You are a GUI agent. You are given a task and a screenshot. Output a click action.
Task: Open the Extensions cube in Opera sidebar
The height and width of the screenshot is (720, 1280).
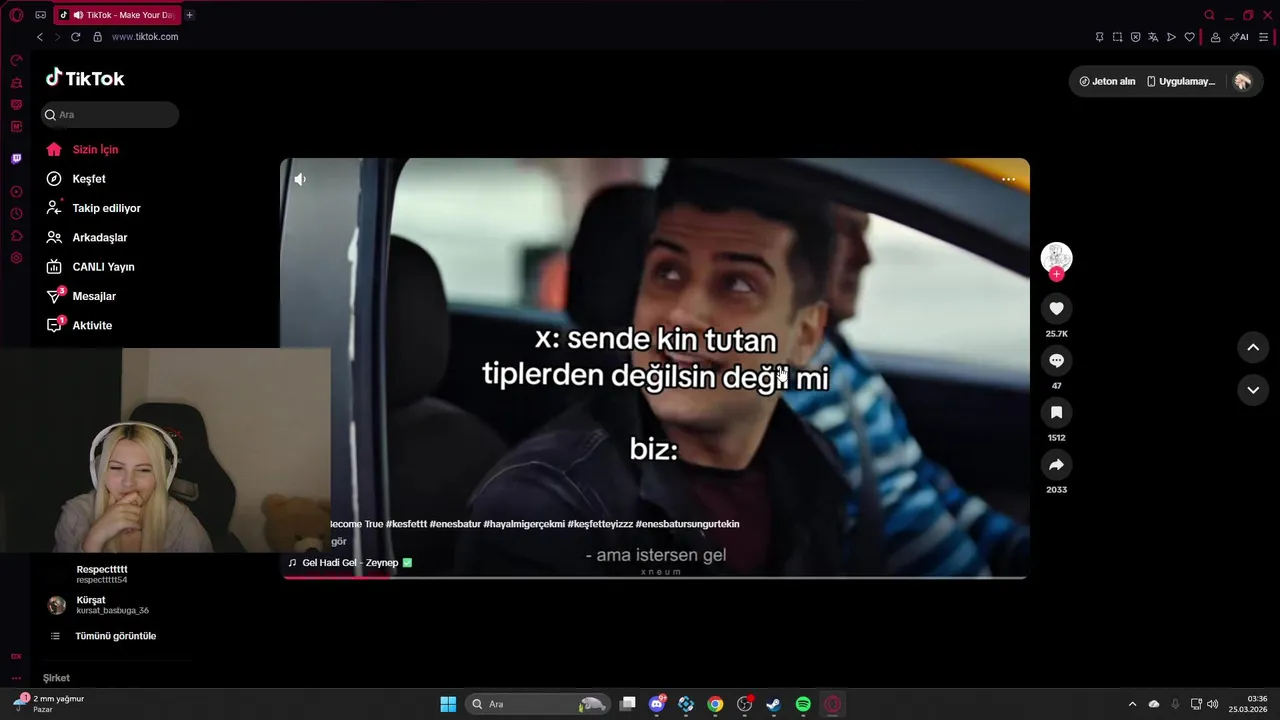click(16, 236)
